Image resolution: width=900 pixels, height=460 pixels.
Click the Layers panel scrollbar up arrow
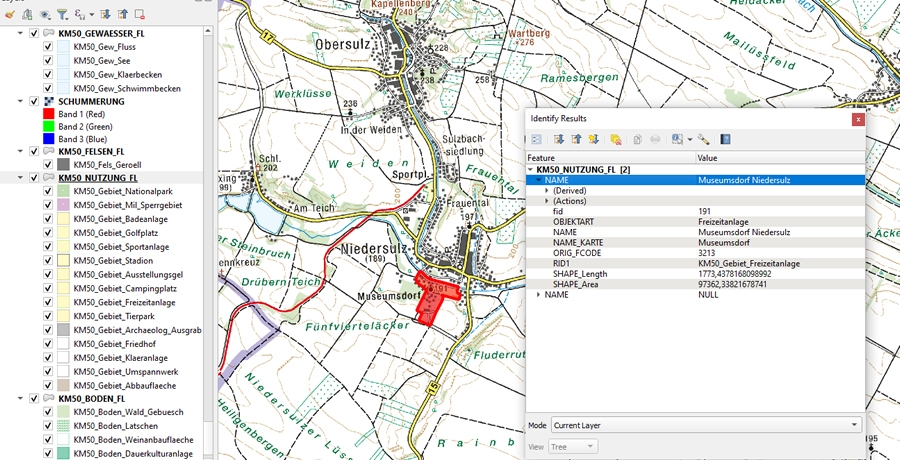208,31
